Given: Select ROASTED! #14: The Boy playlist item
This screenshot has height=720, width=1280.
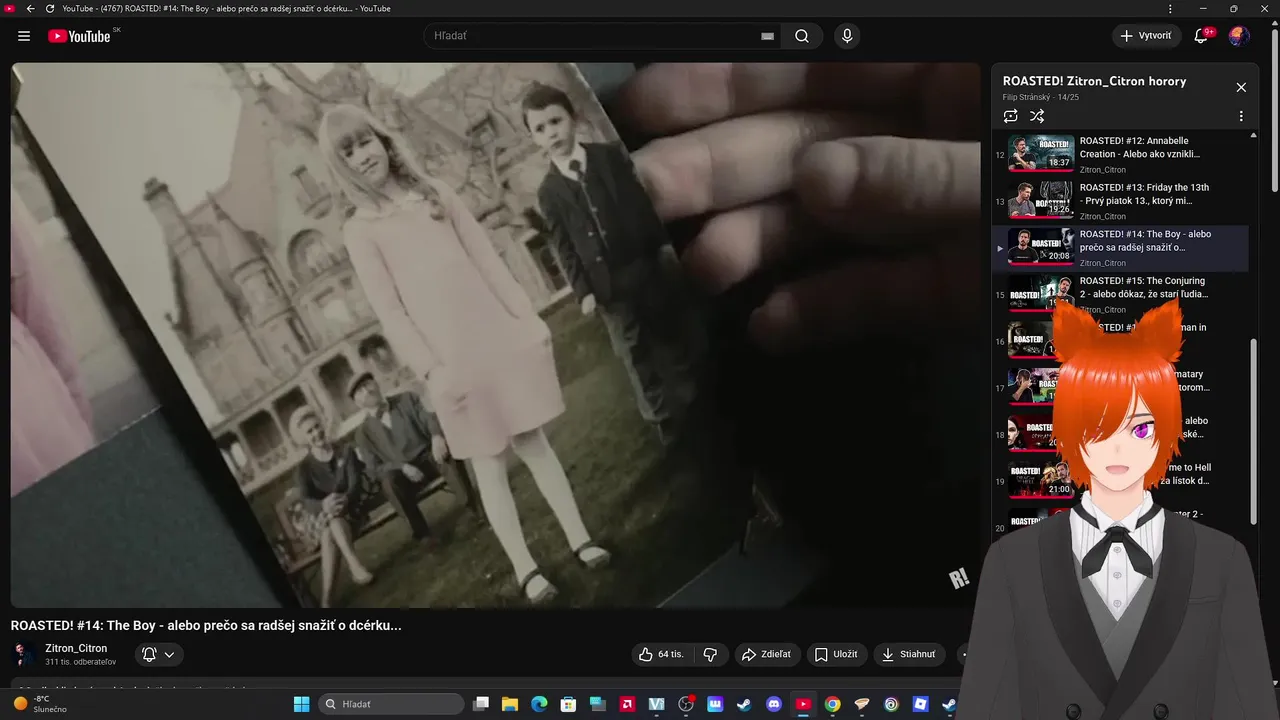Looking at the screenshot, I should point(1120,248).
